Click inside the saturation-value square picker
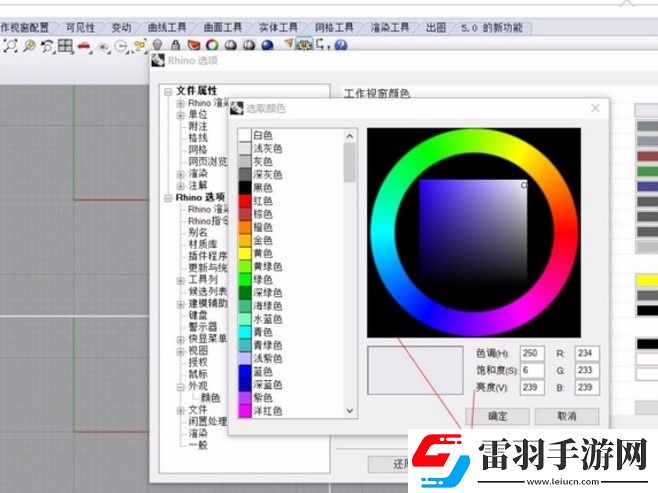Viewport: 658px width, 493px height. click(x=473, y=233)
